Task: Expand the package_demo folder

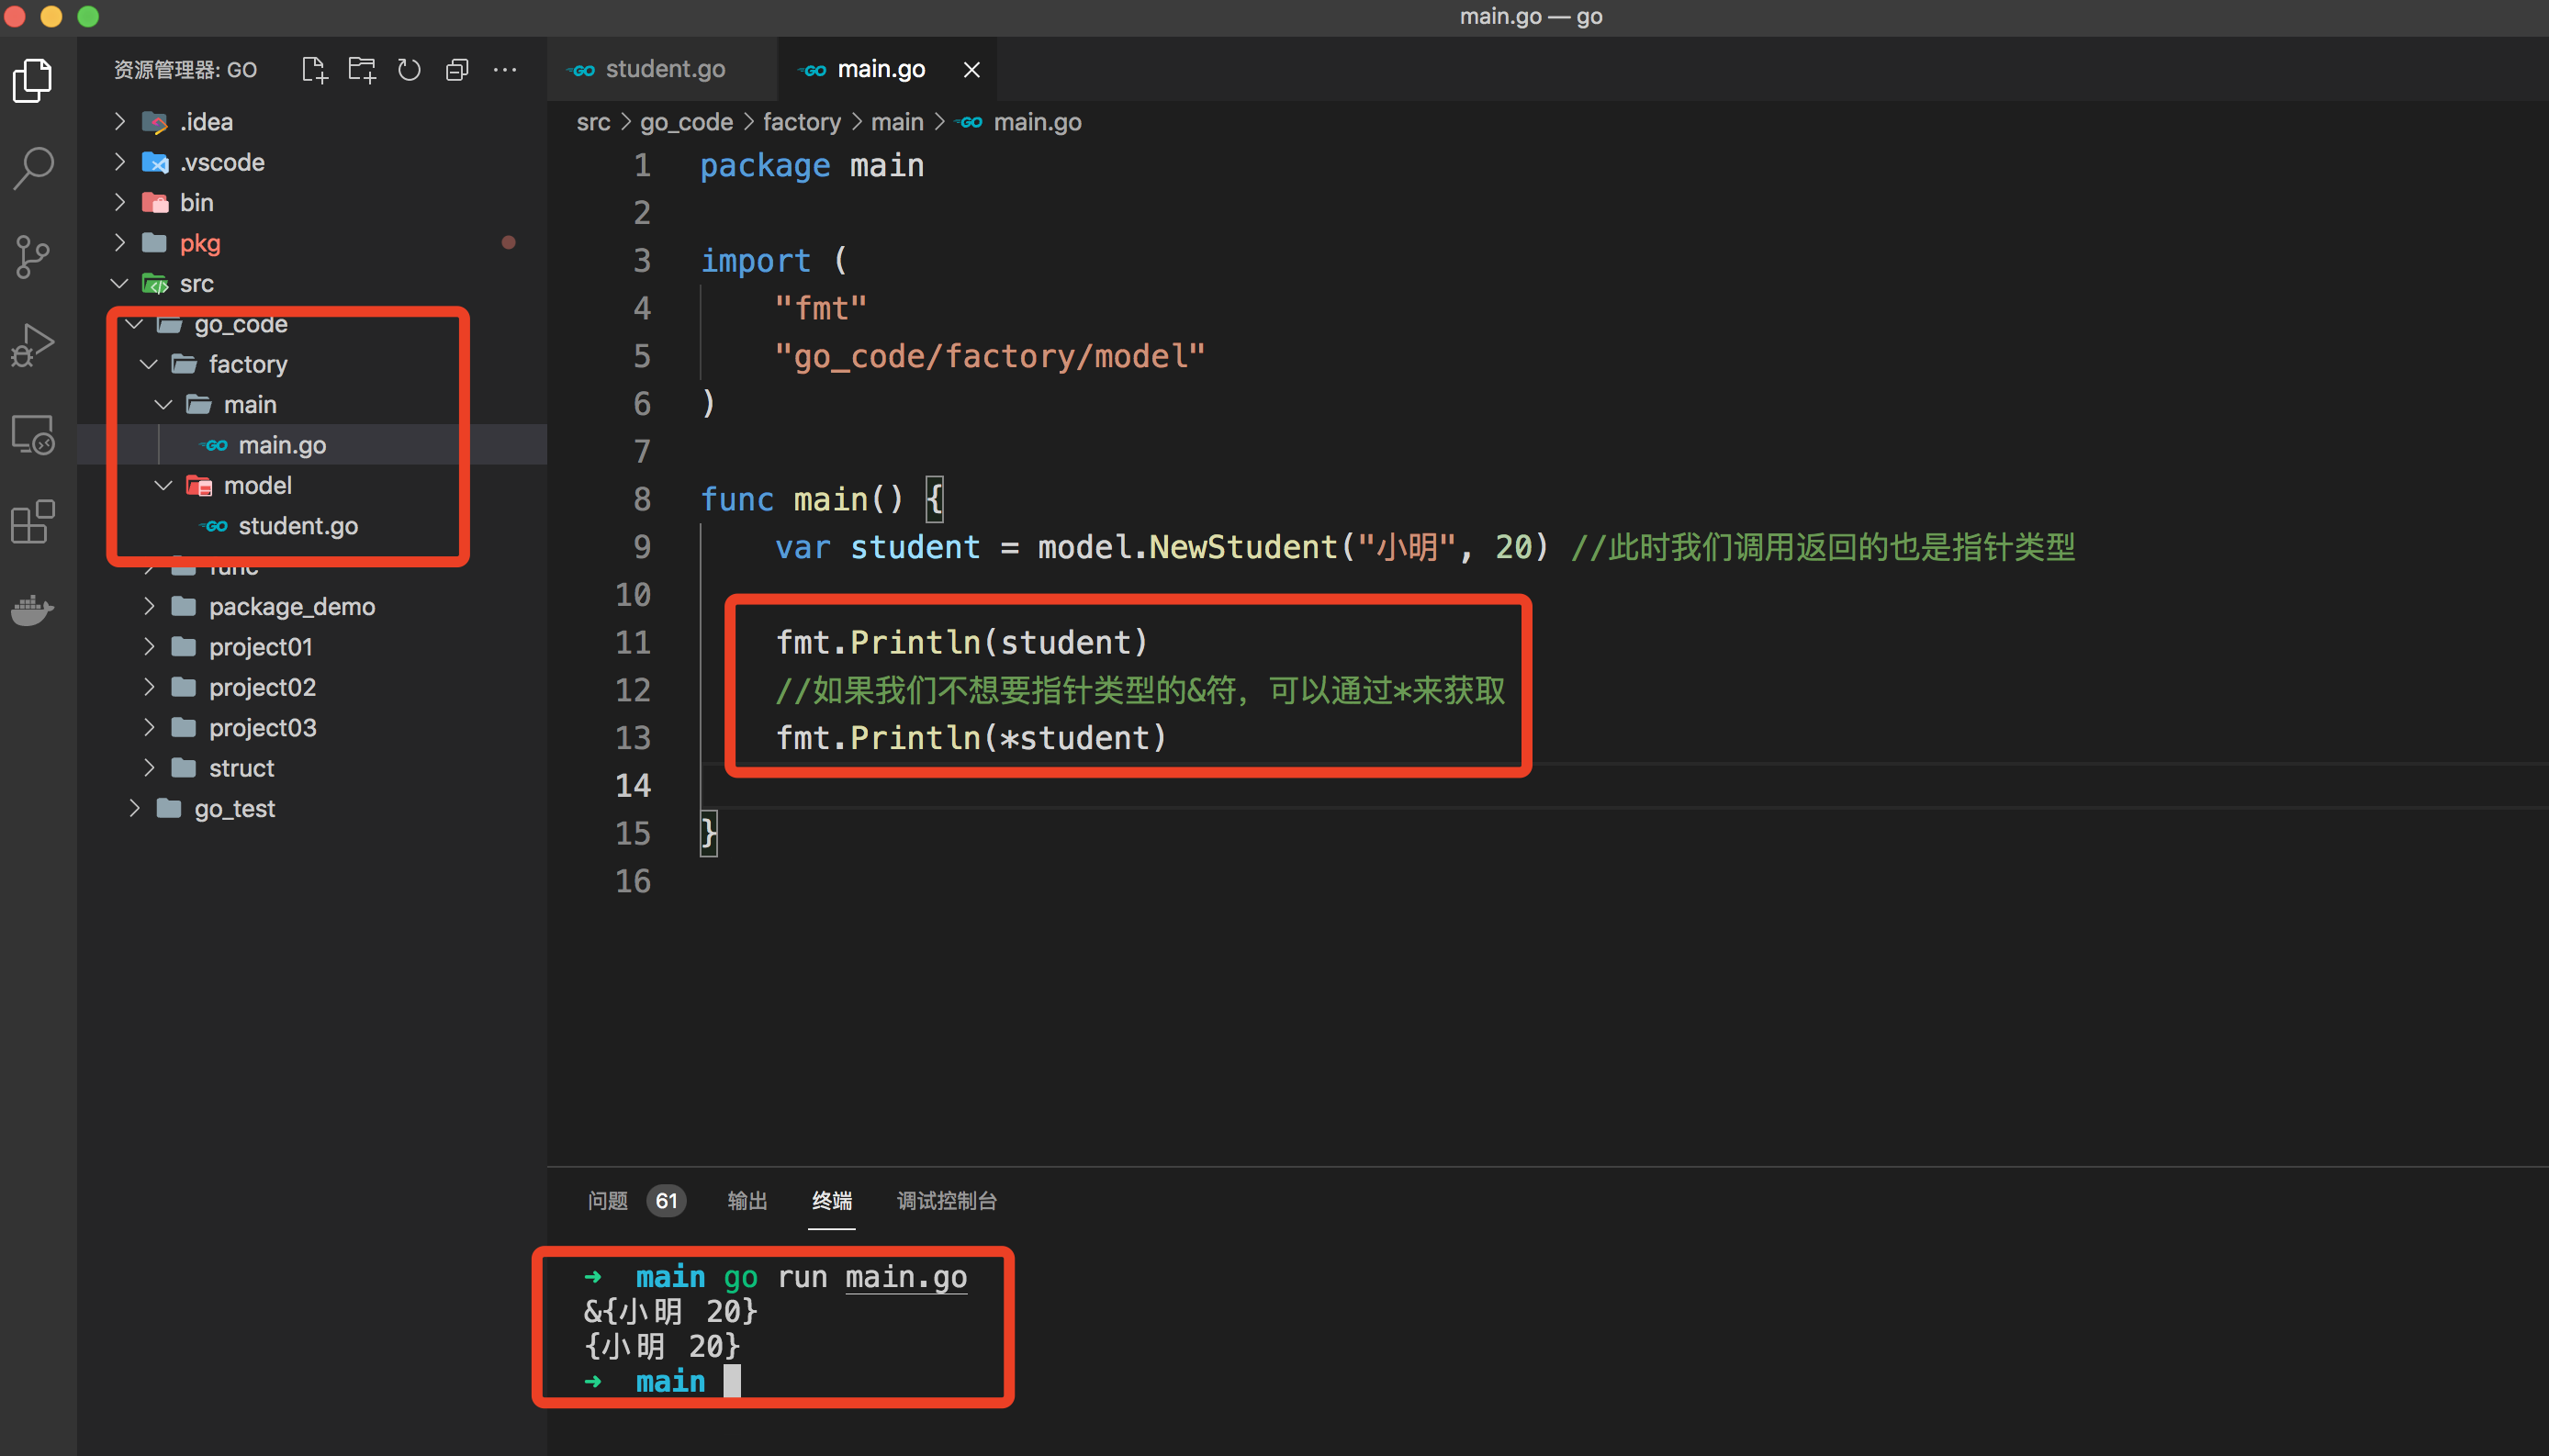Action: 291,607
